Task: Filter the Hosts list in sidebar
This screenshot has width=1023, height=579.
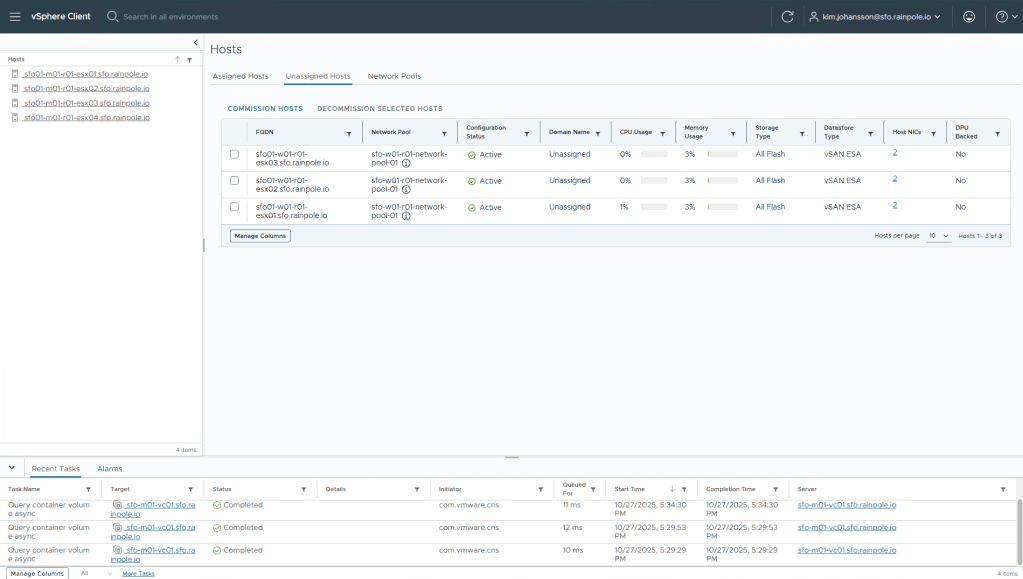Action: (189, 60)
